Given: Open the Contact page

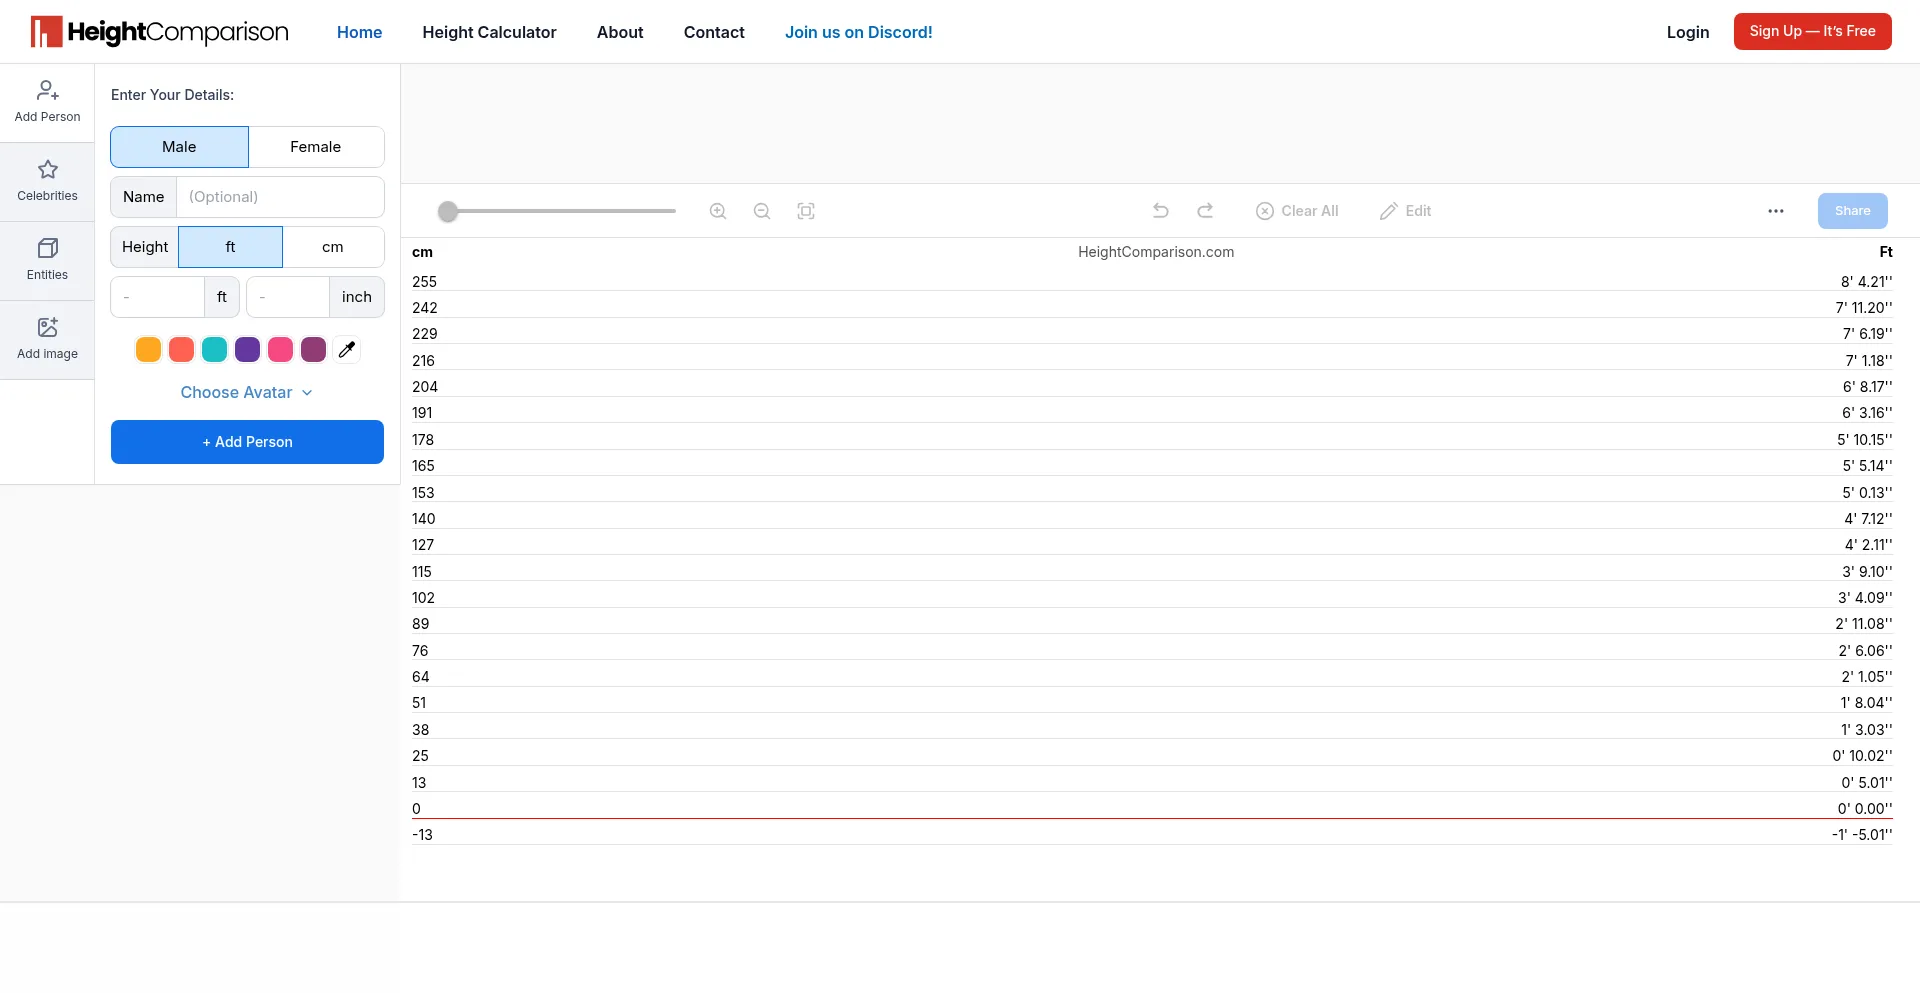Looking at the screenshot, I should click(x=714, y=32).
